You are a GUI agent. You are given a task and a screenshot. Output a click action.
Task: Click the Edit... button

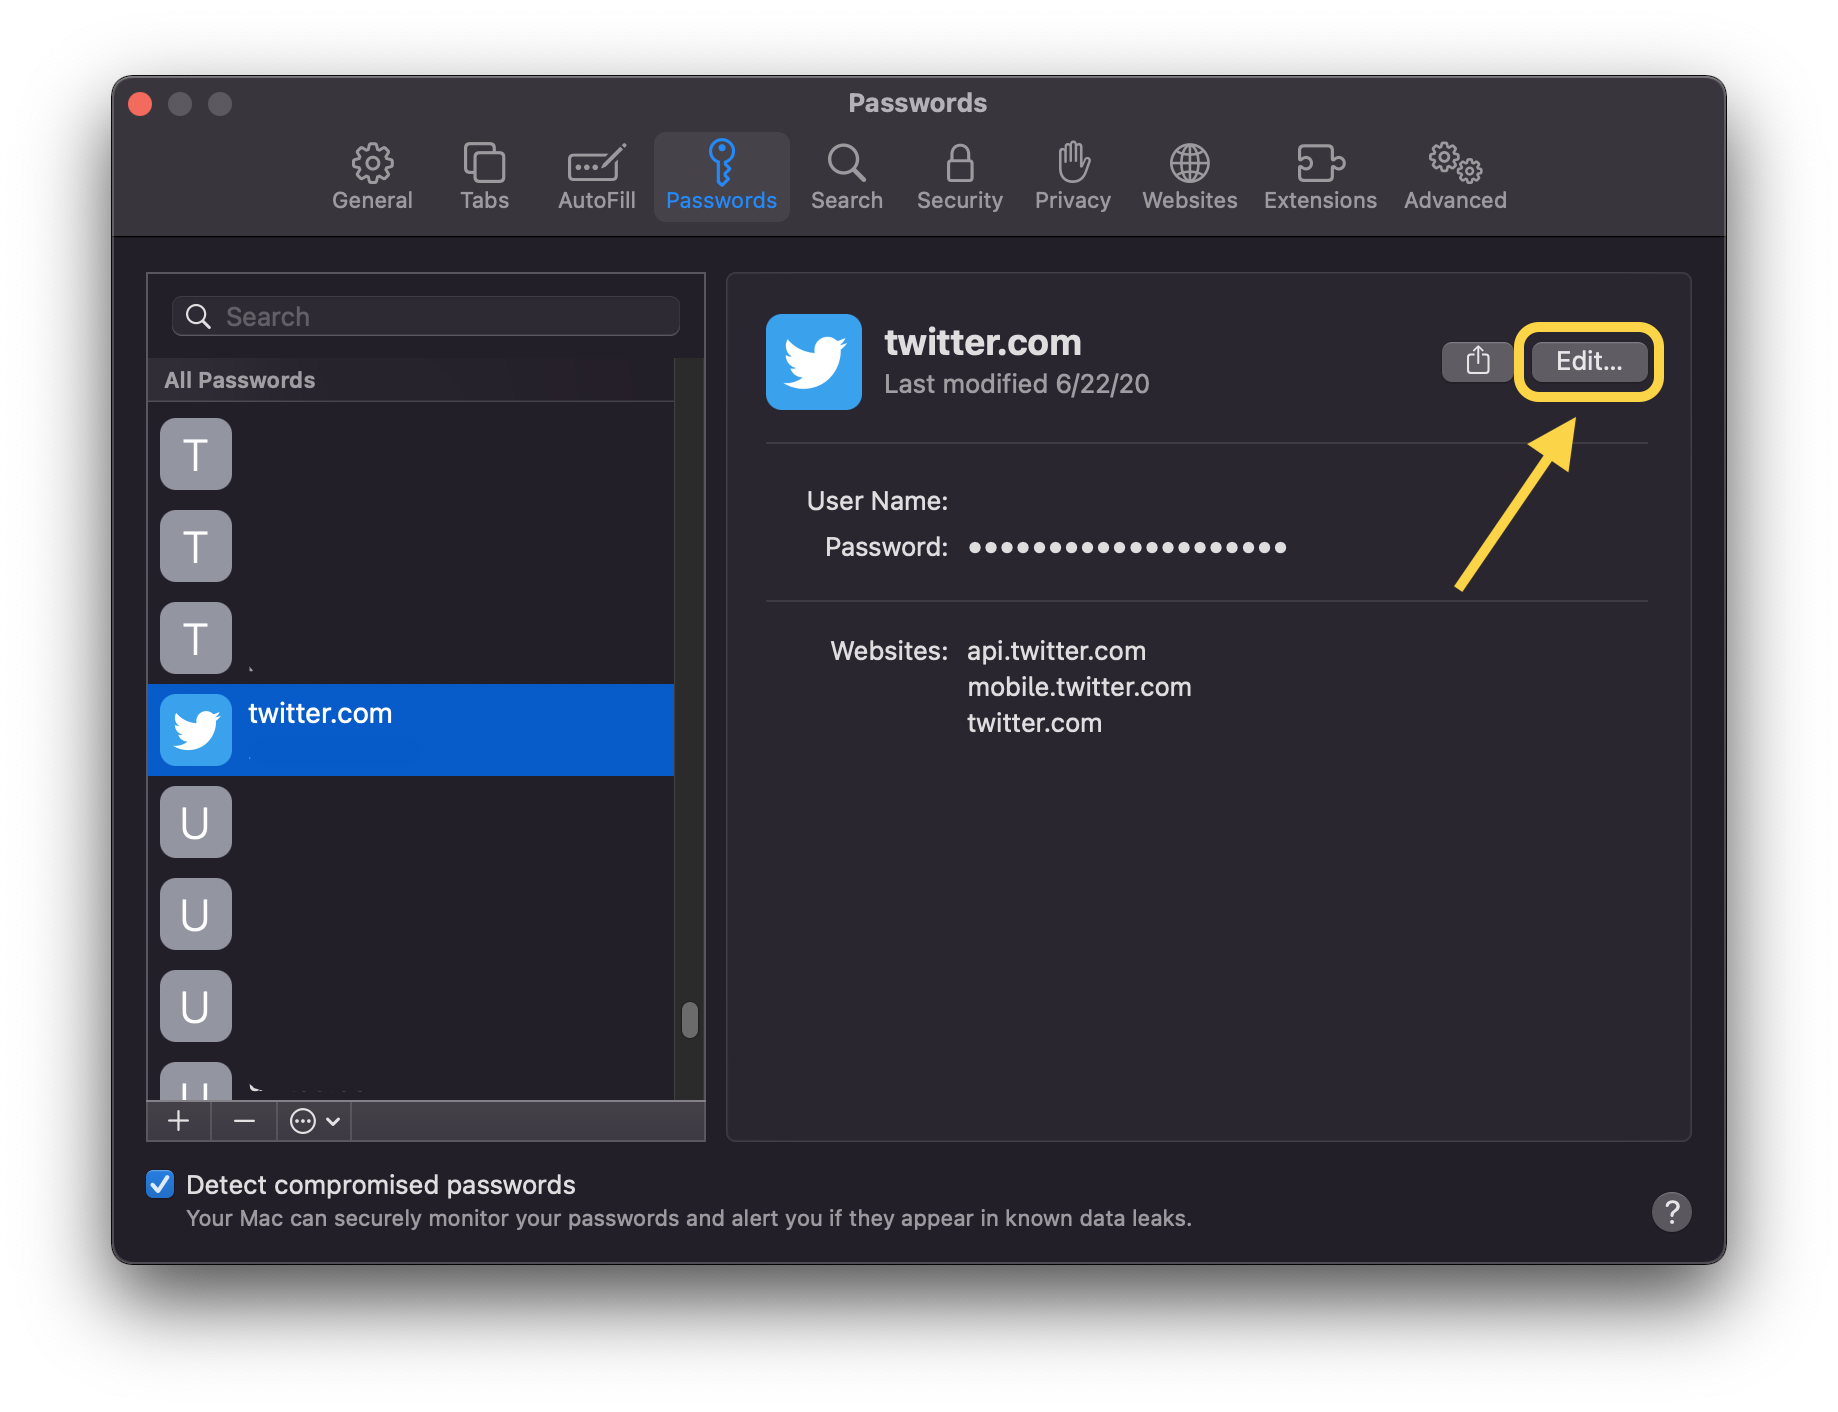pyautogui.click(x=1589, y=361)
